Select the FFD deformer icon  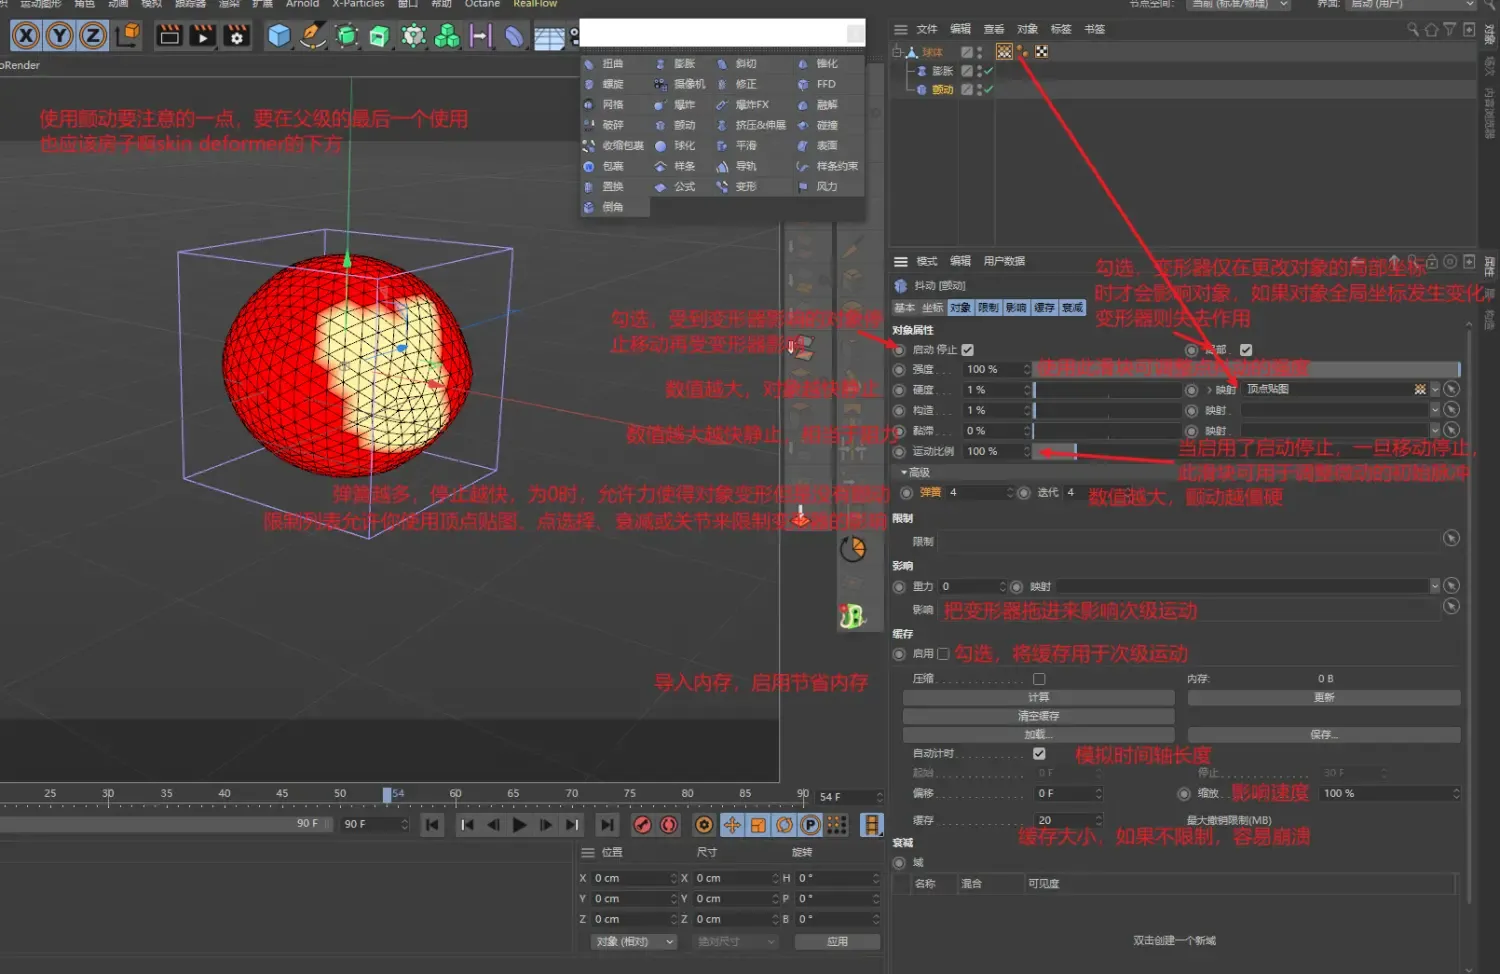[825, 84]
